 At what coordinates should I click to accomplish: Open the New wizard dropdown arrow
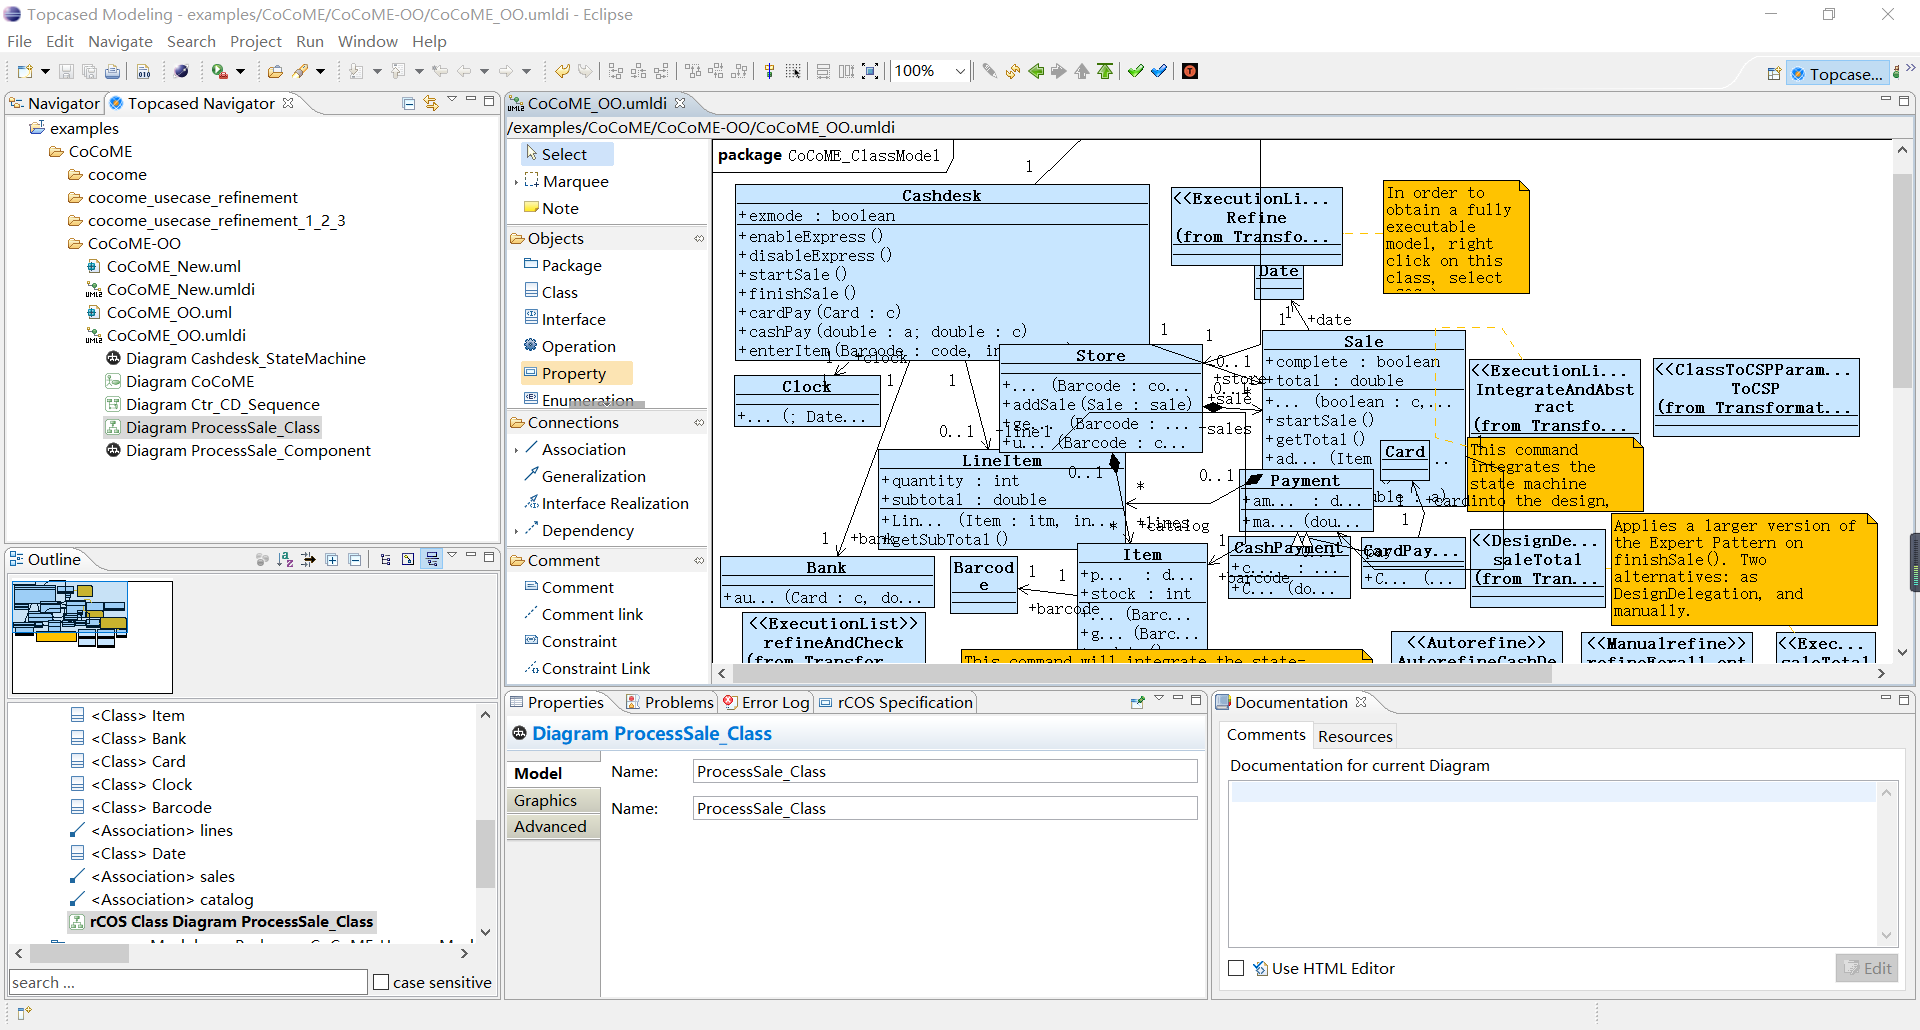tap(45, 71)
